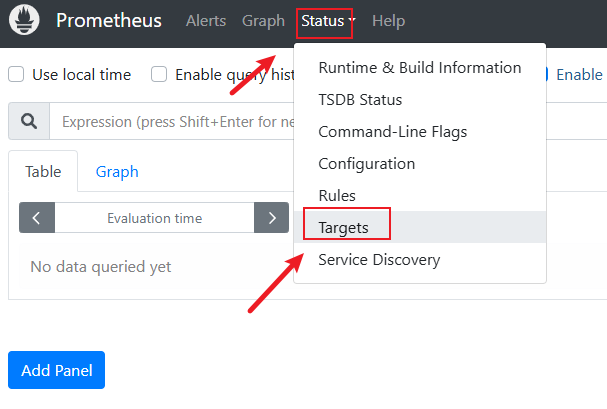Click the Prometheus flame logo icon
The height and width of the screenshot is (409, 607).
[x=24, y=20]
